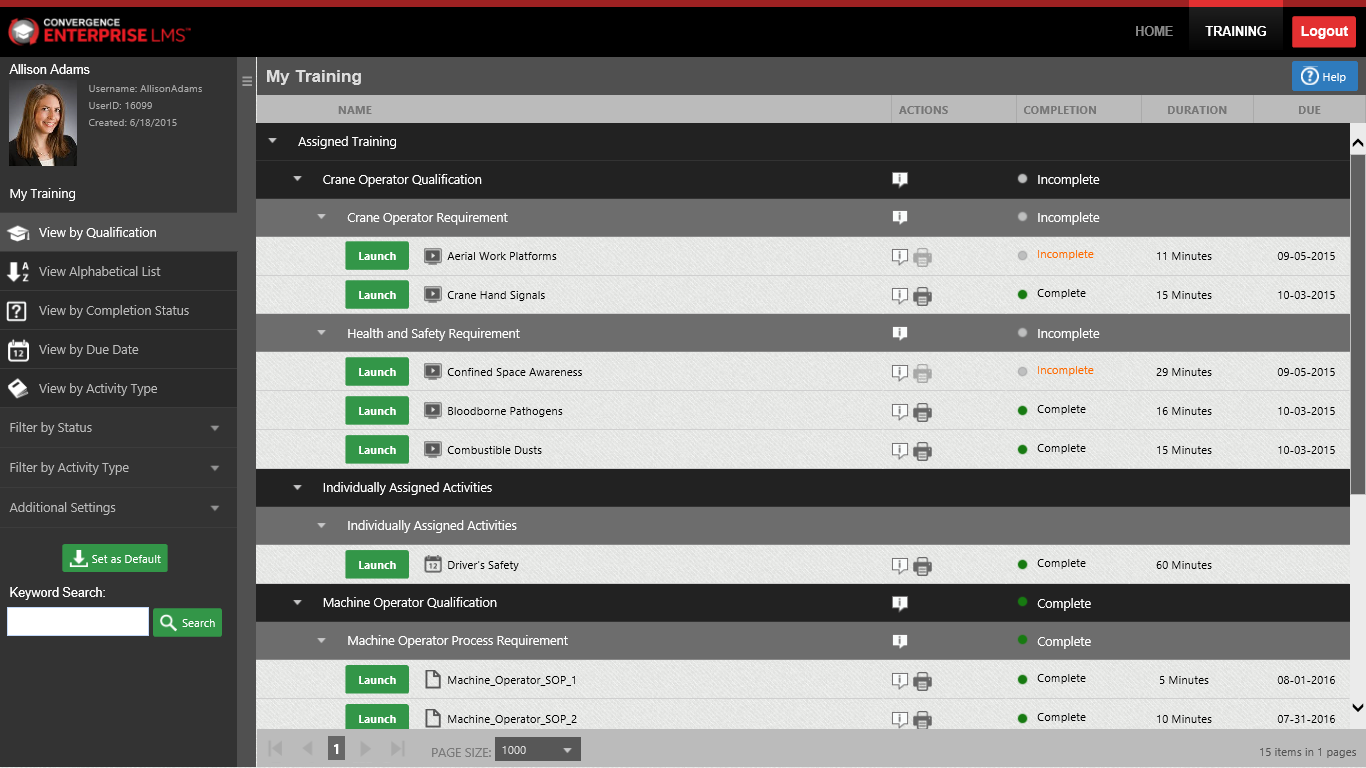Viewport: 1366px width, 768px height.
Task: Click My Training in the sidebar
Action: (43, 194)
